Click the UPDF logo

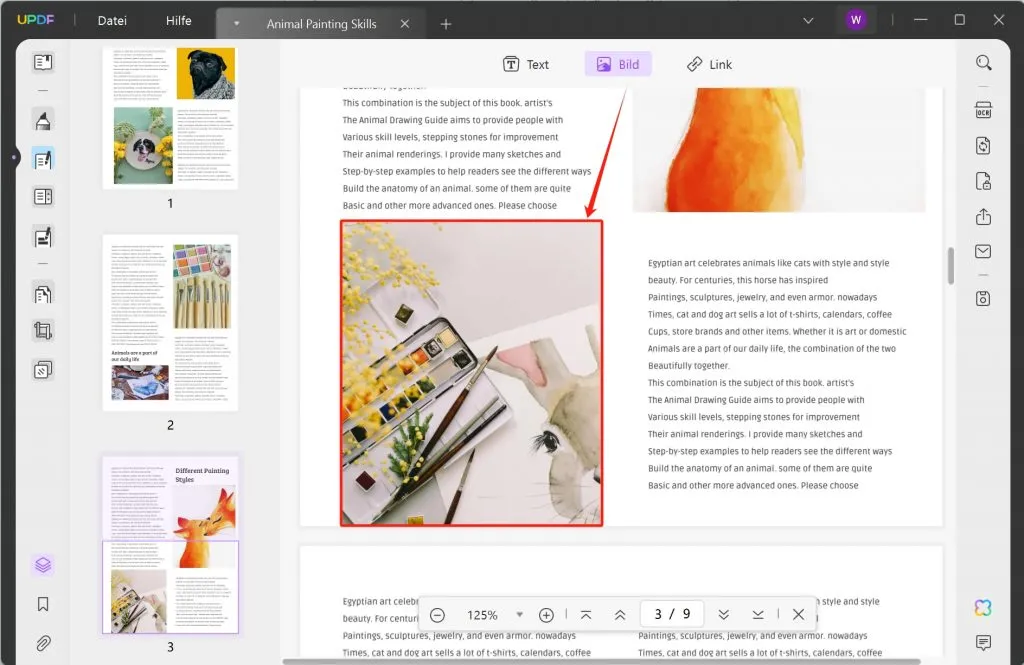(35, 20)
